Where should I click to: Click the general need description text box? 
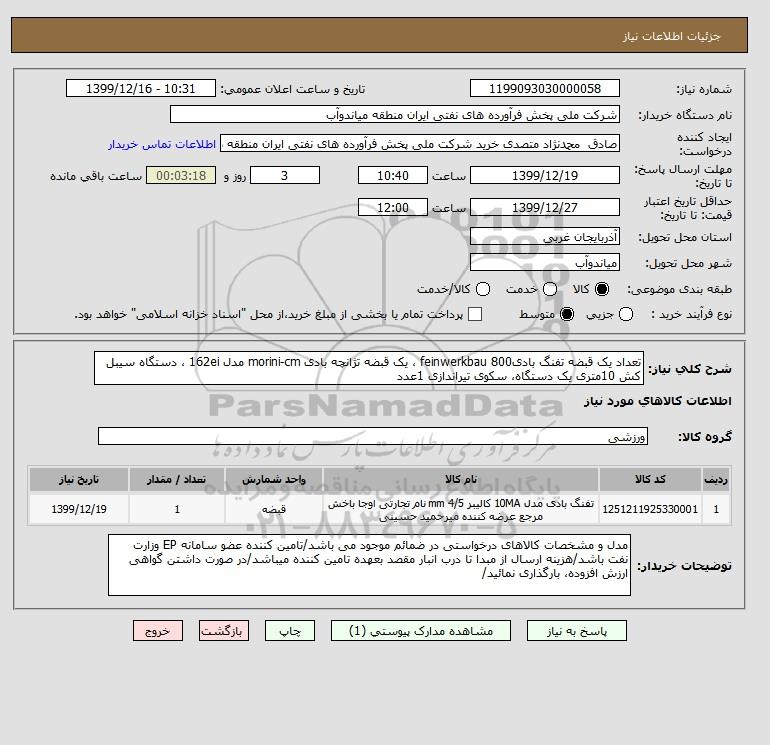pos(369,368)
